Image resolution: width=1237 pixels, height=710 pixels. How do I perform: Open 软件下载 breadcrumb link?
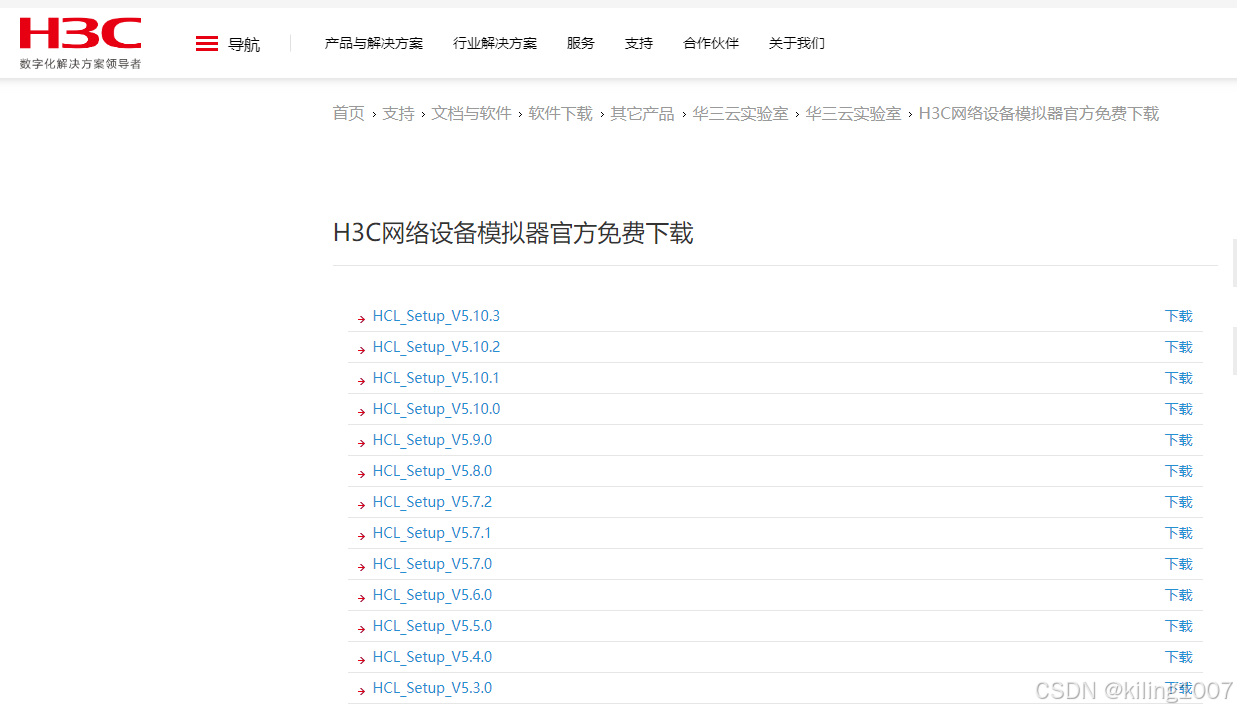[561, 114]
